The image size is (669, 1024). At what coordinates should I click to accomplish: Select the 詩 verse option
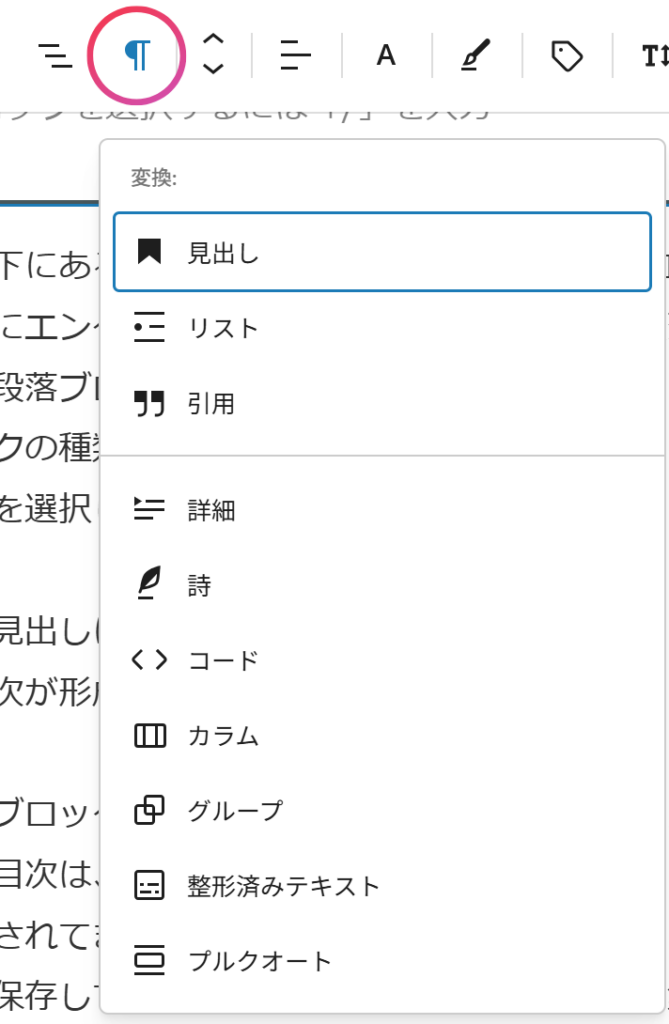200,586
